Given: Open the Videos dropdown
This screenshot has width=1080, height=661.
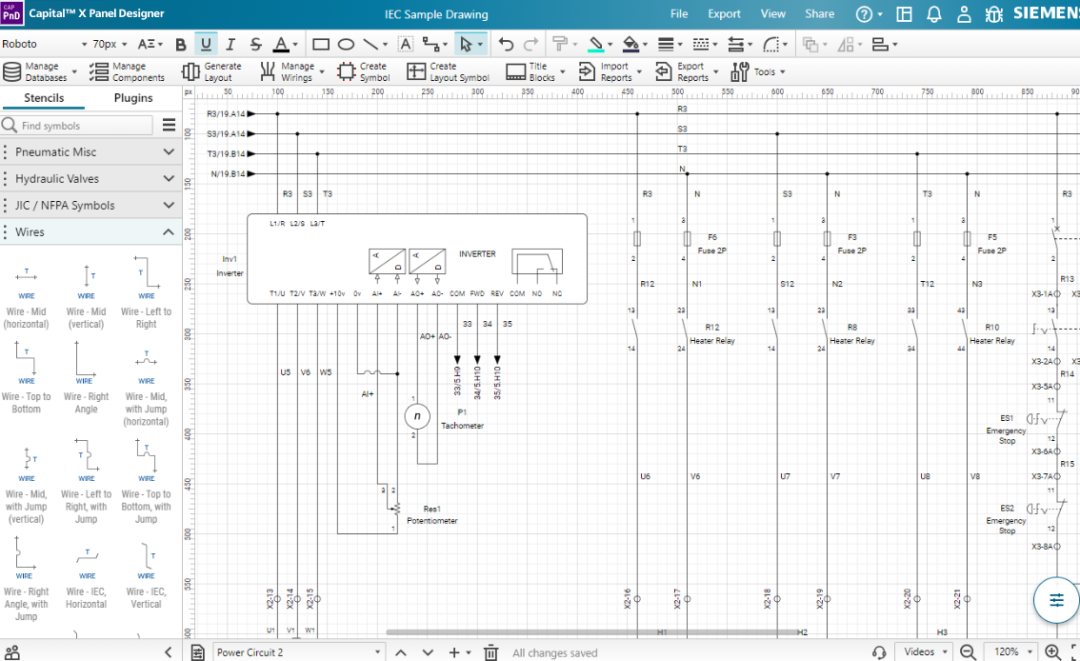Looking at the screenshot, I should click(x=924, y=651).
